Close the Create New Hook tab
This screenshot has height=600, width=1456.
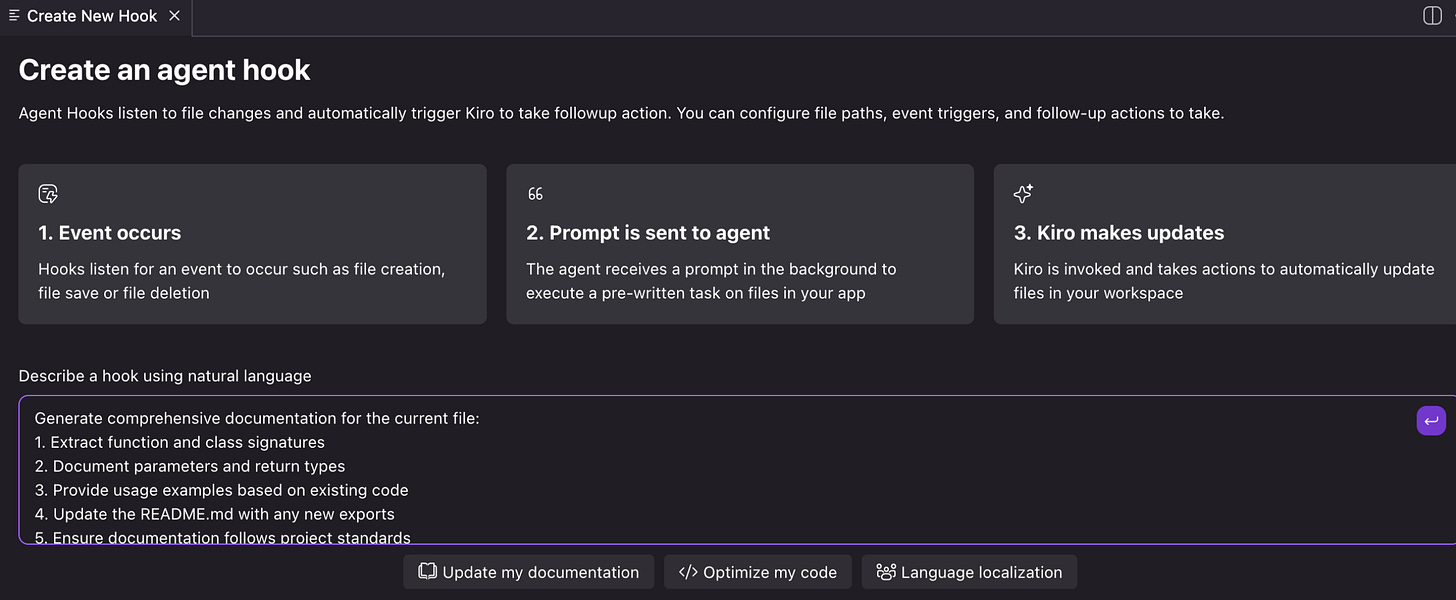(175, 16)
